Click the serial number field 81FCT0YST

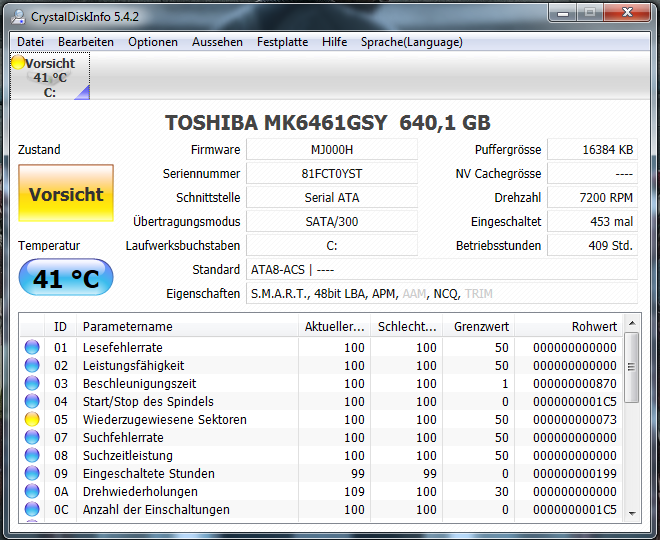pyautogui.click(x=332, y=174)
